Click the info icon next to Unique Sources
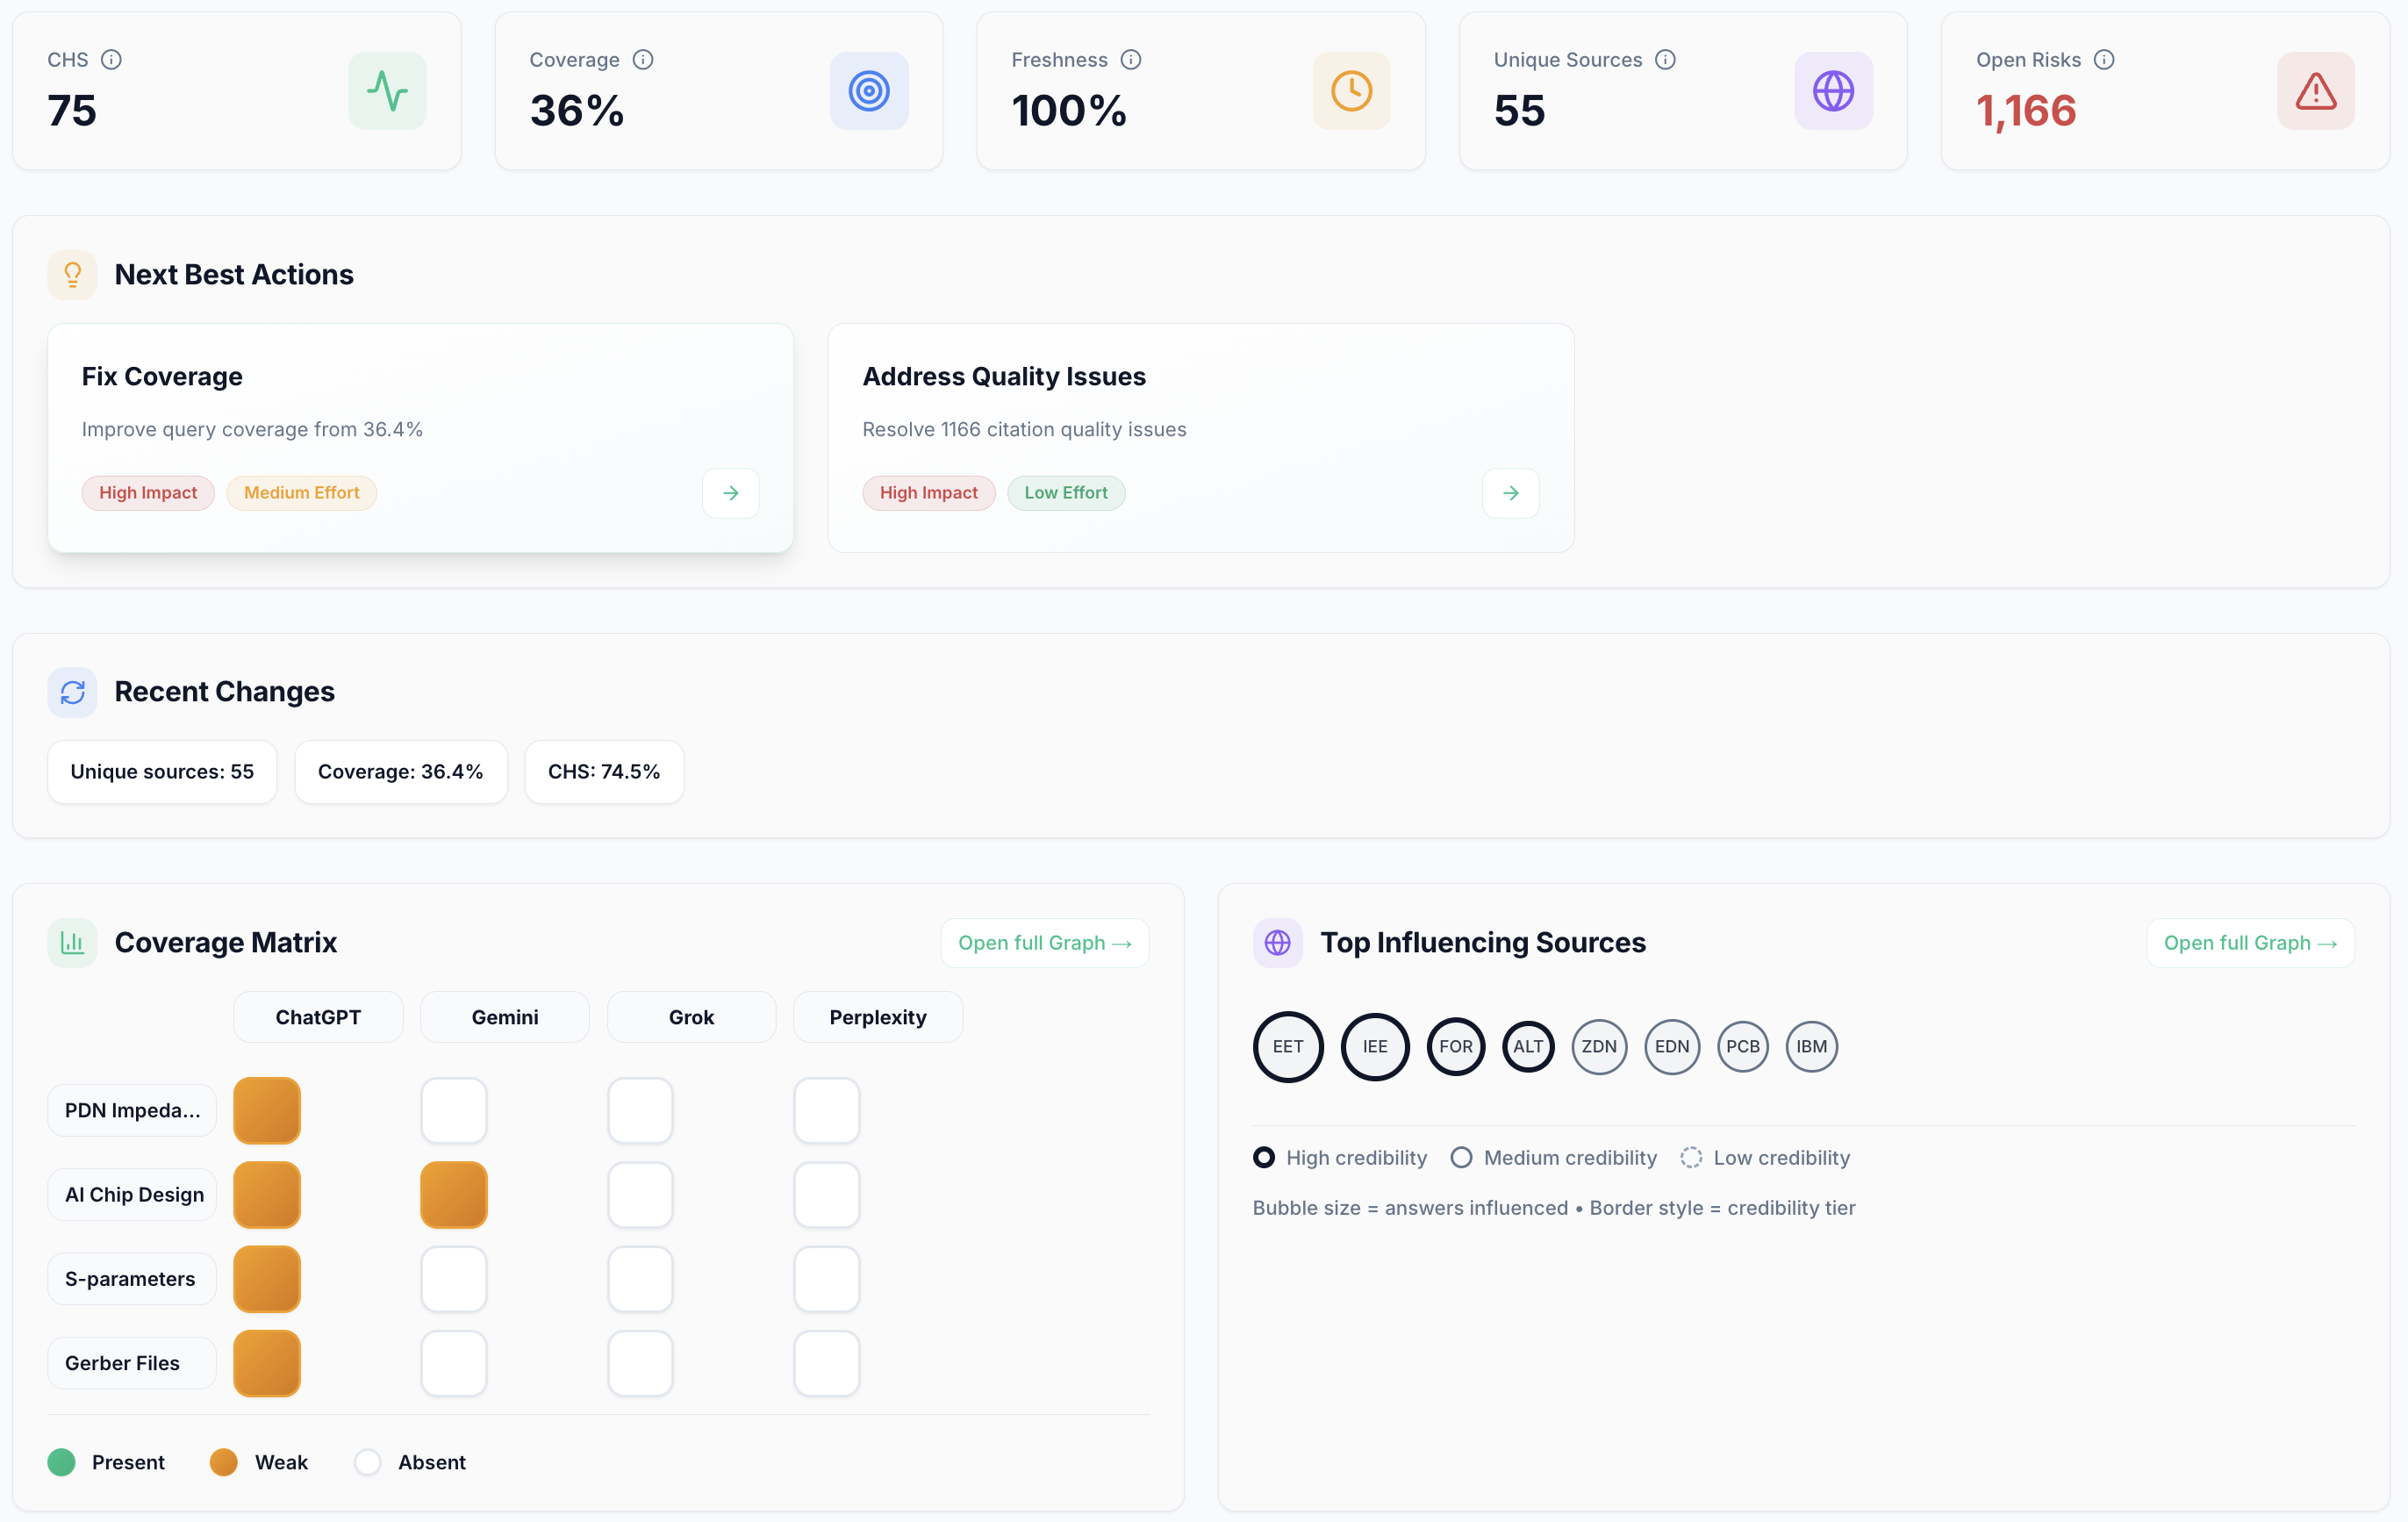 (1665, 60)
